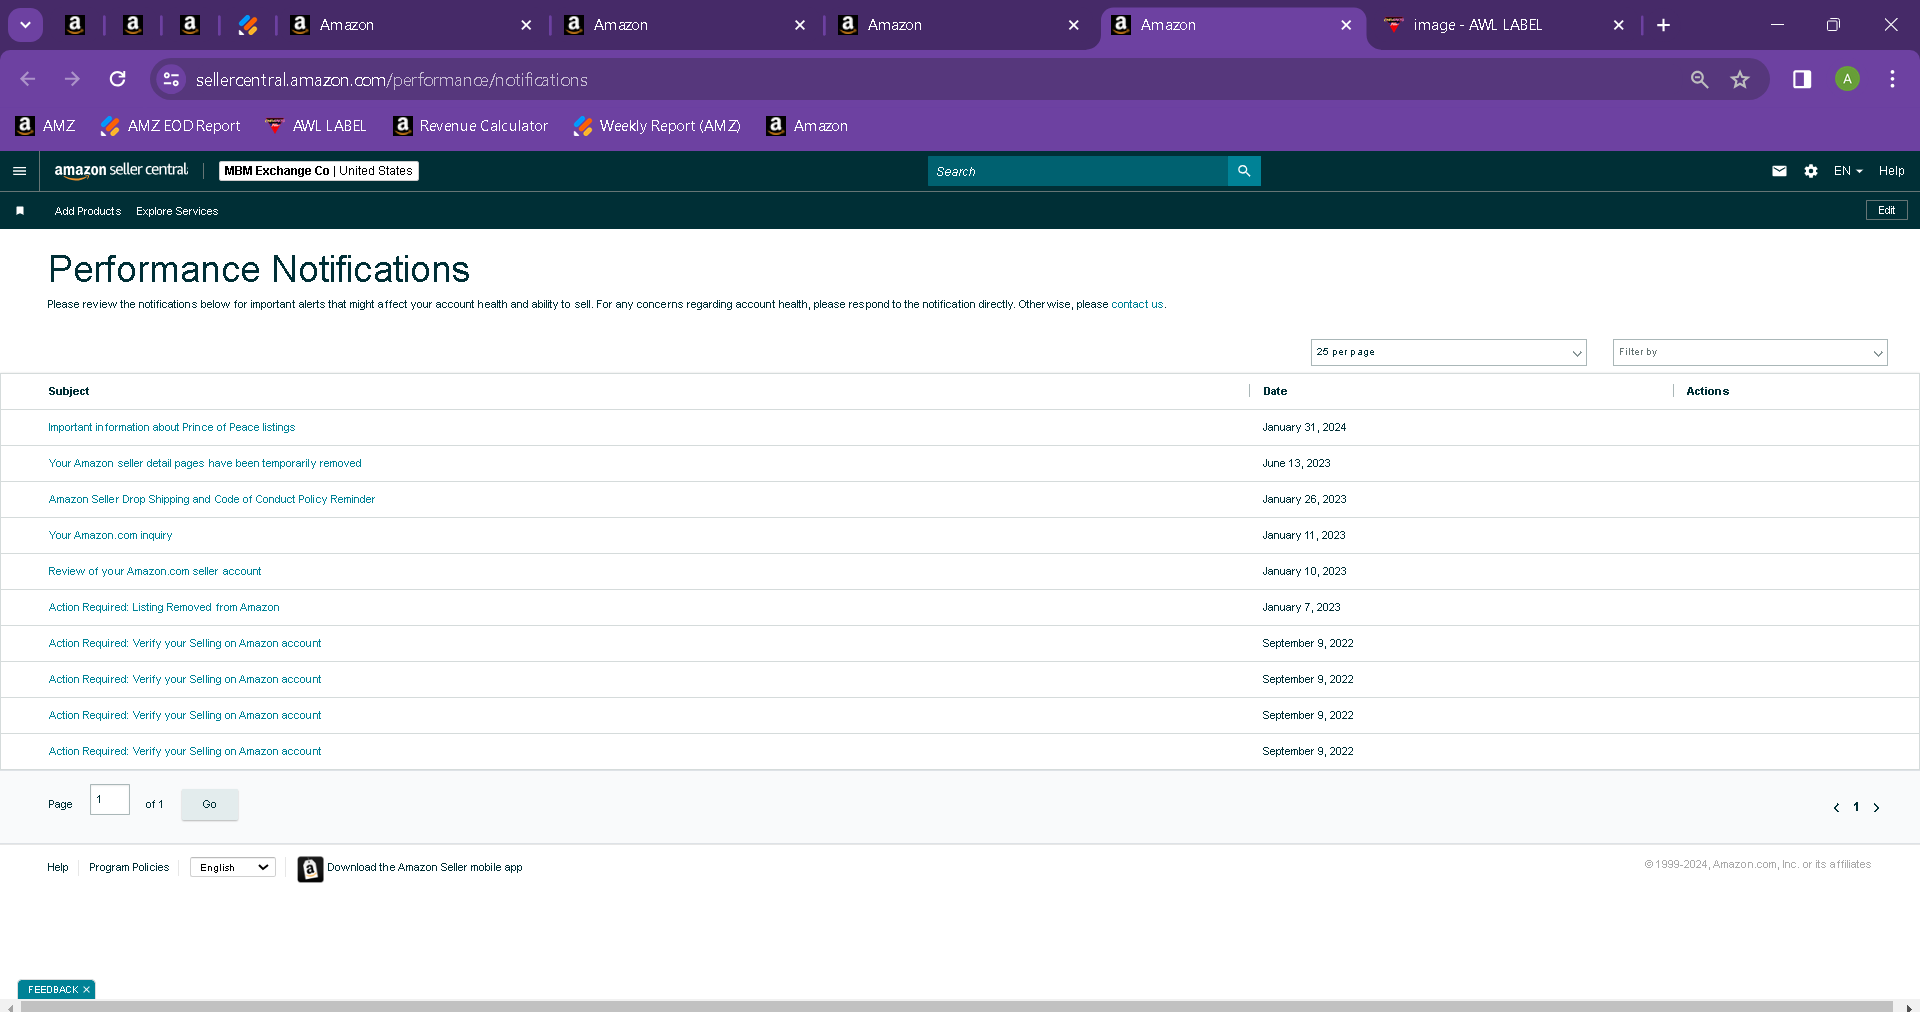Viewport: 1920px width, 1012px height.
Task: Open the Revenue Calculator bookmark
Action: 471,126
